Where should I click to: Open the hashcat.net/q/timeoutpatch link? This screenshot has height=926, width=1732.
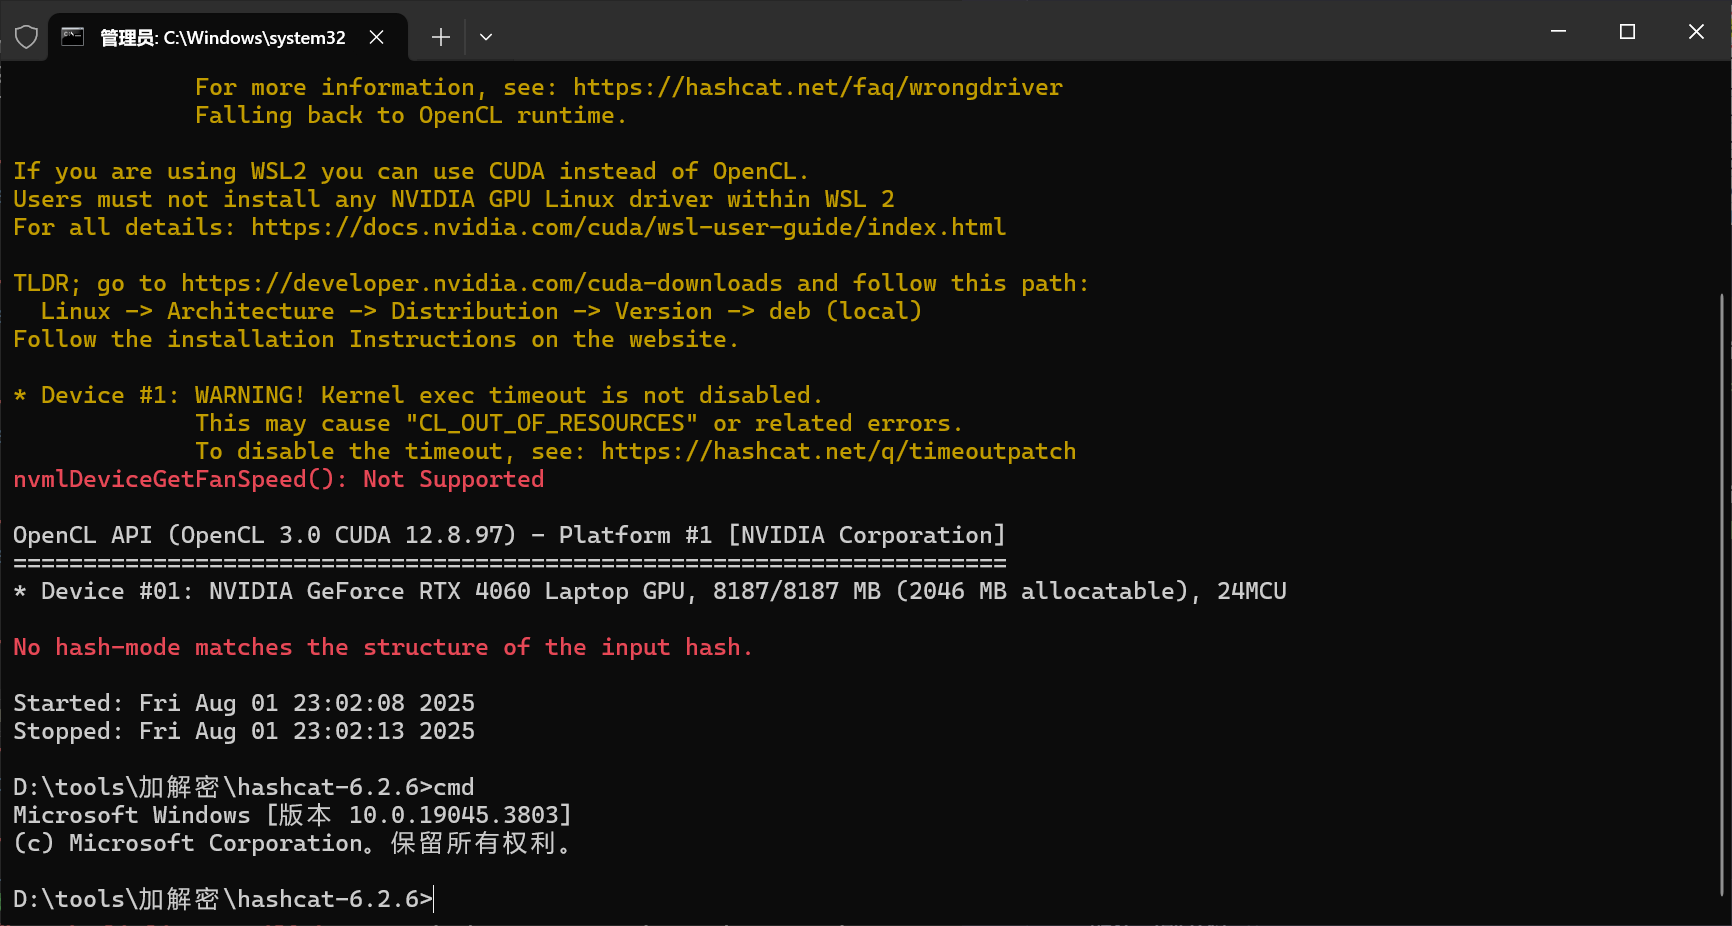pos(838,452)
